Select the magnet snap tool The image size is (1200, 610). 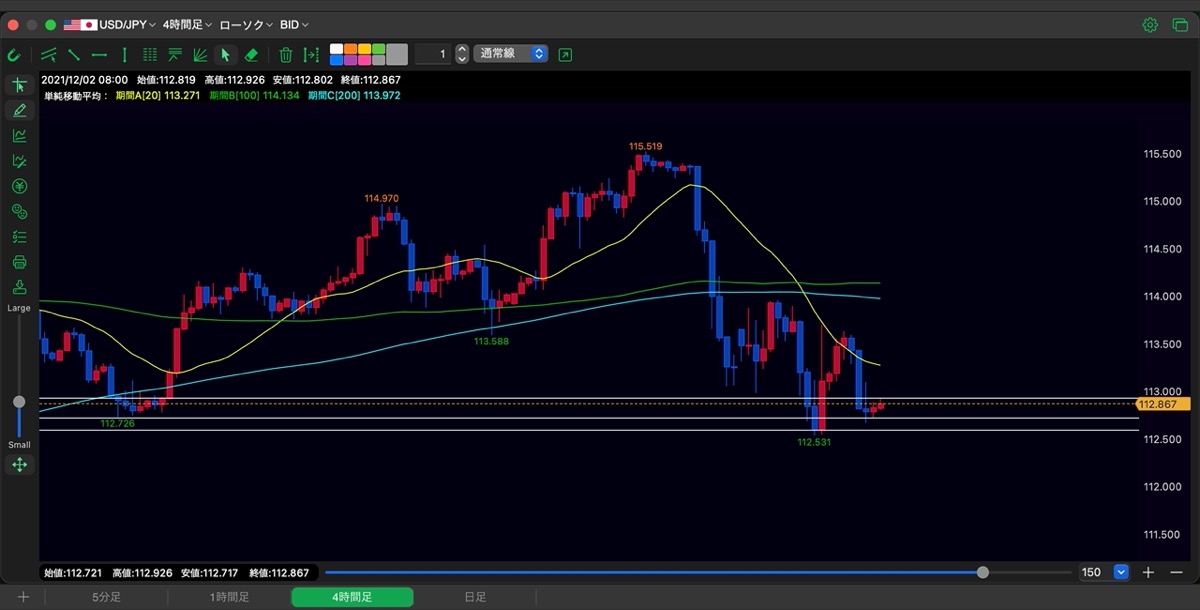(x=14, y=54)
